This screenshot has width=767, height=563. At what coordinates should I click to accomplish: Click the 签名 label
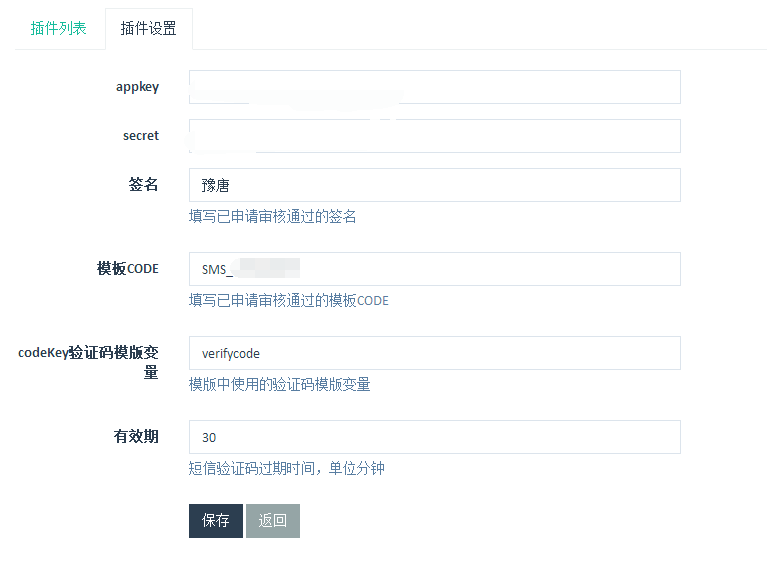tap(143, 185)
